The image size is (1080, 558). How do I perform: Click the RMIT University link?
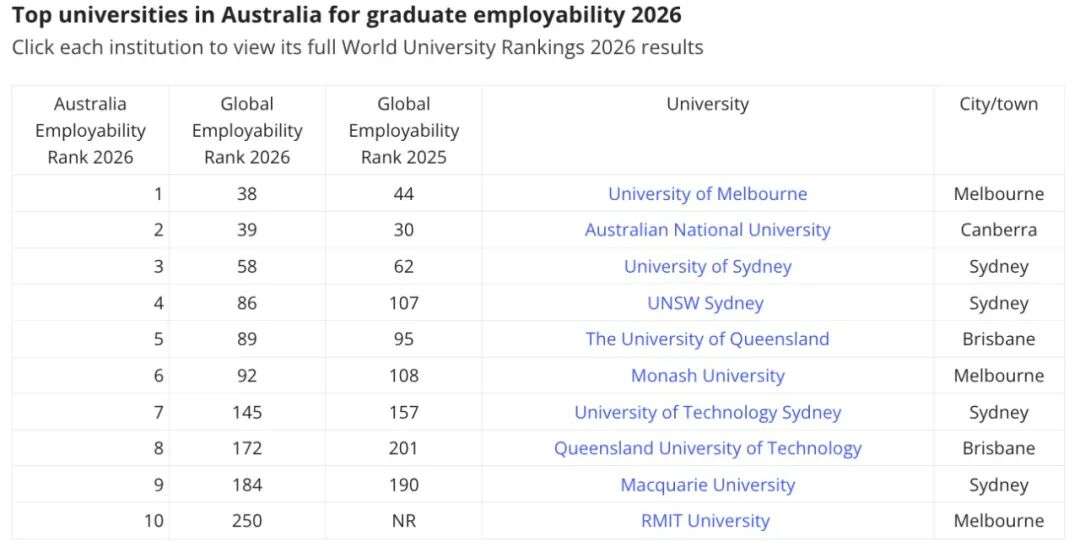(705, 521)
